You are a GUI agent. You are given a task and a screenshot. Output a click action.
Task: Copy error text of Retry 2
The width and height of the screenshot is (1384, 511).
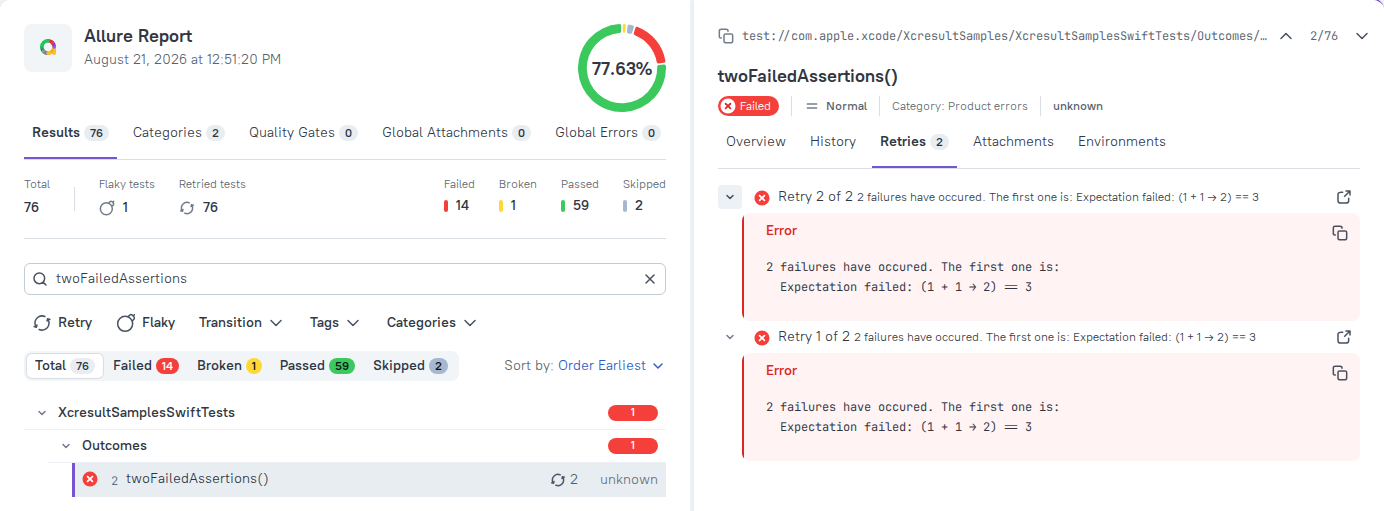click(x=1340, y=233)
